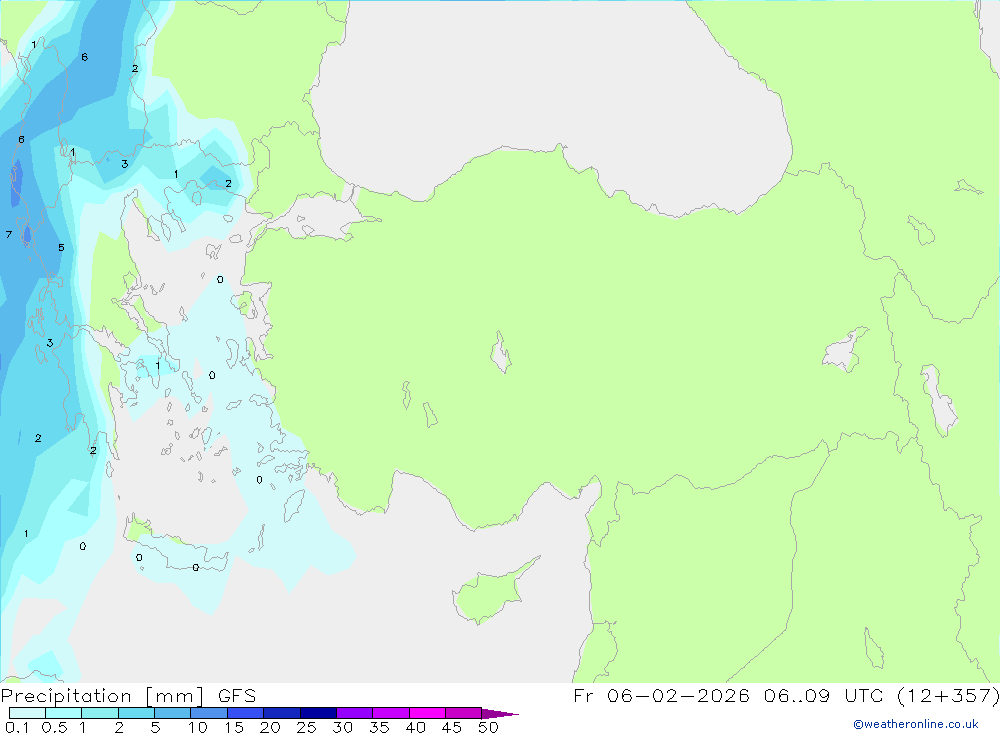This screenshot has height=733, width=1000.
Task: Select the 30–35 mm legend color swatch
Action: point(355,713)
